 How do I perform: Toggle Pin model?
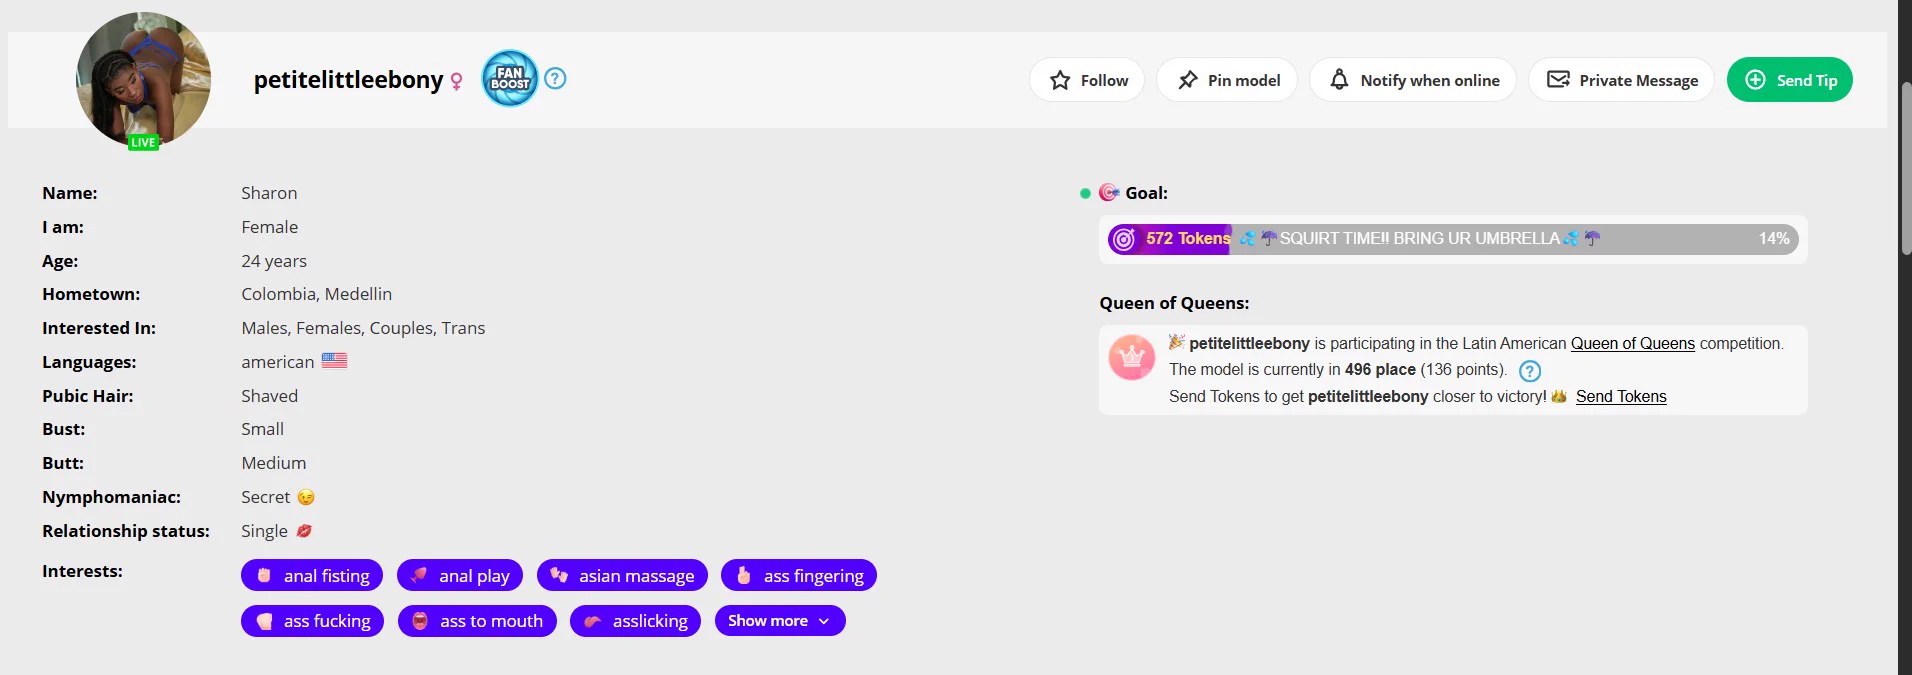(1227, 80)
